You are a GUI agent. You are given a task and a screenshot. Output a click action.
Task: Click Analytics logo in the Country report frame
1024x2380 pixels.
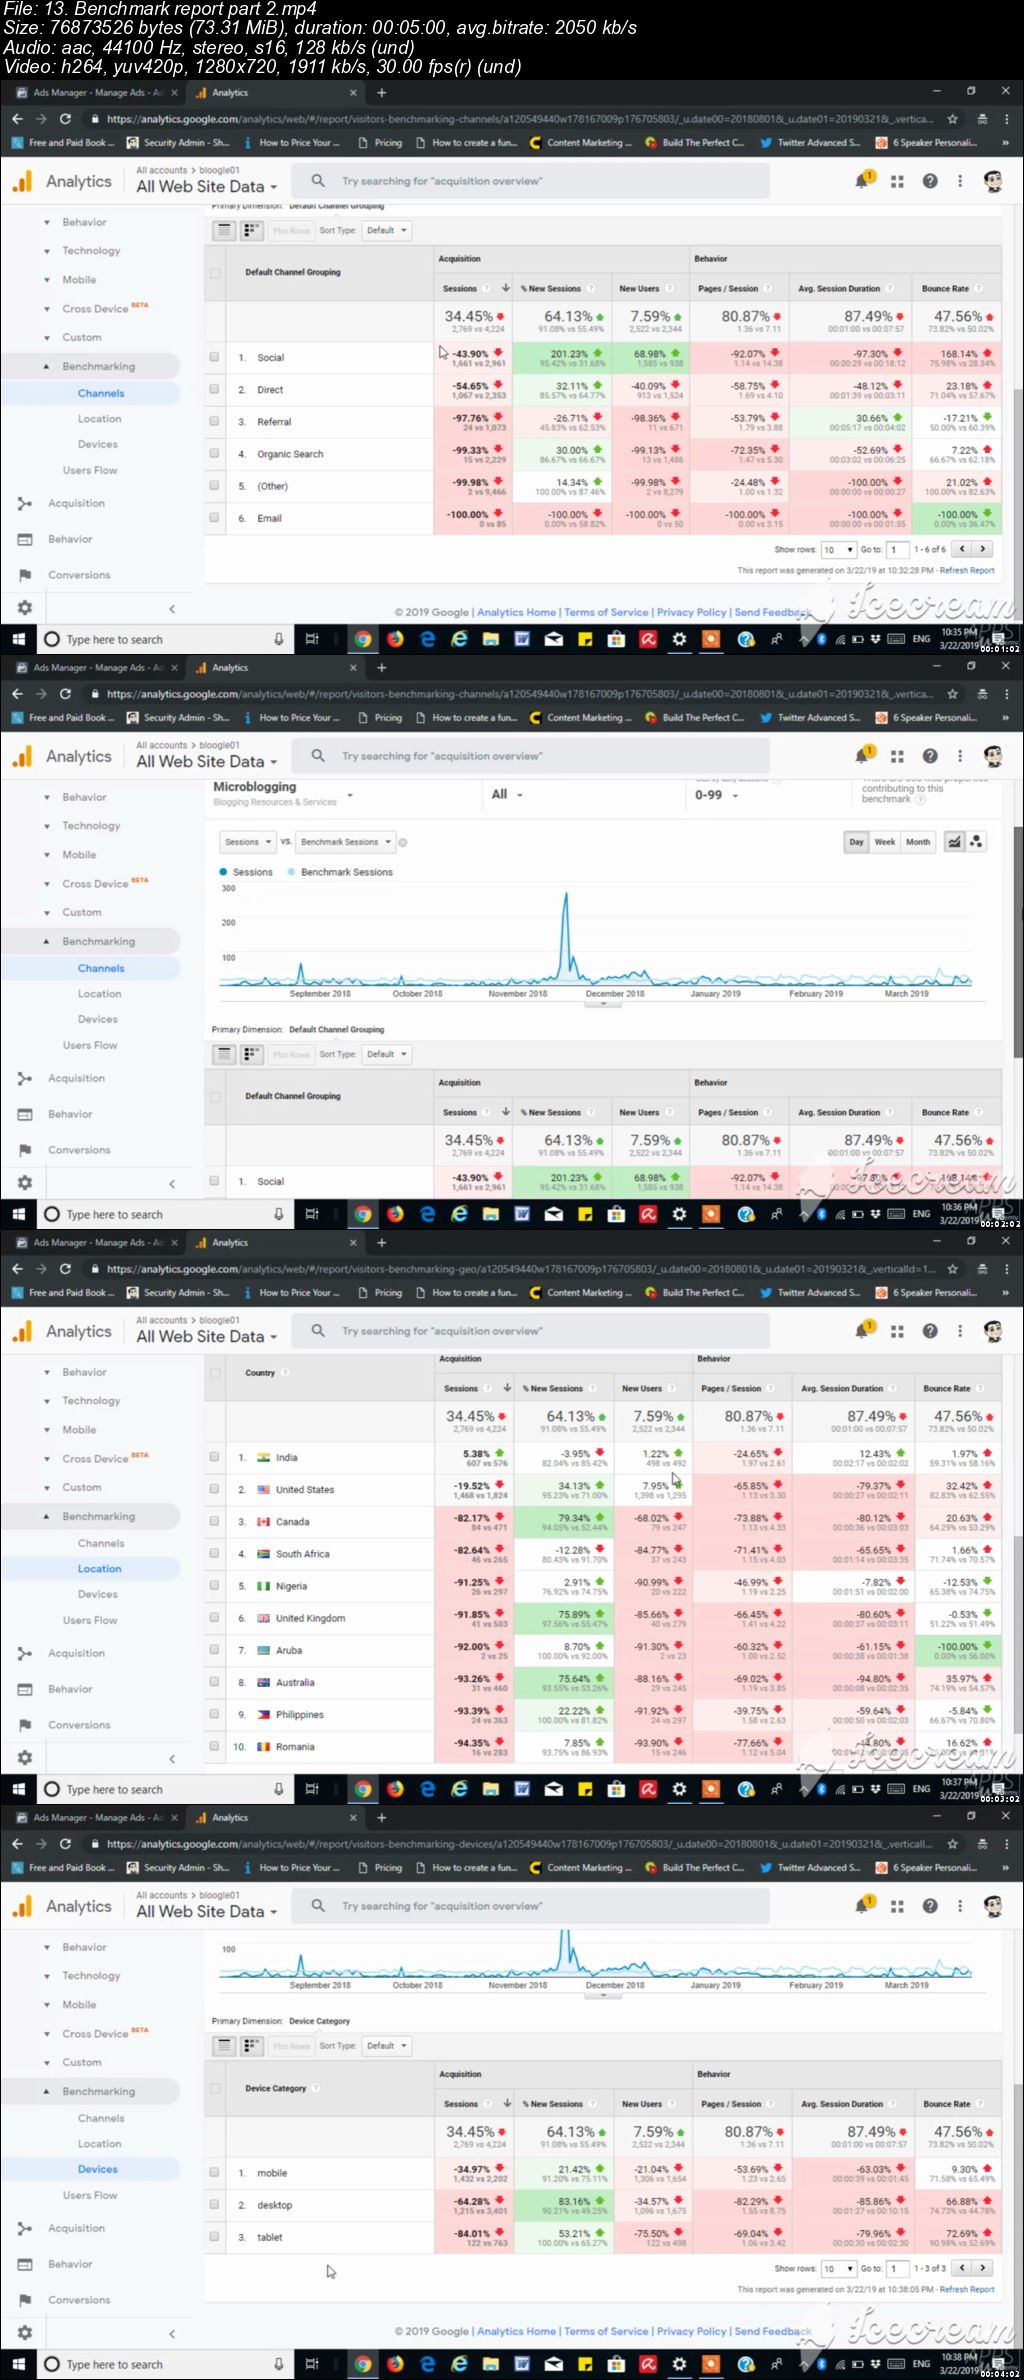22,1331
